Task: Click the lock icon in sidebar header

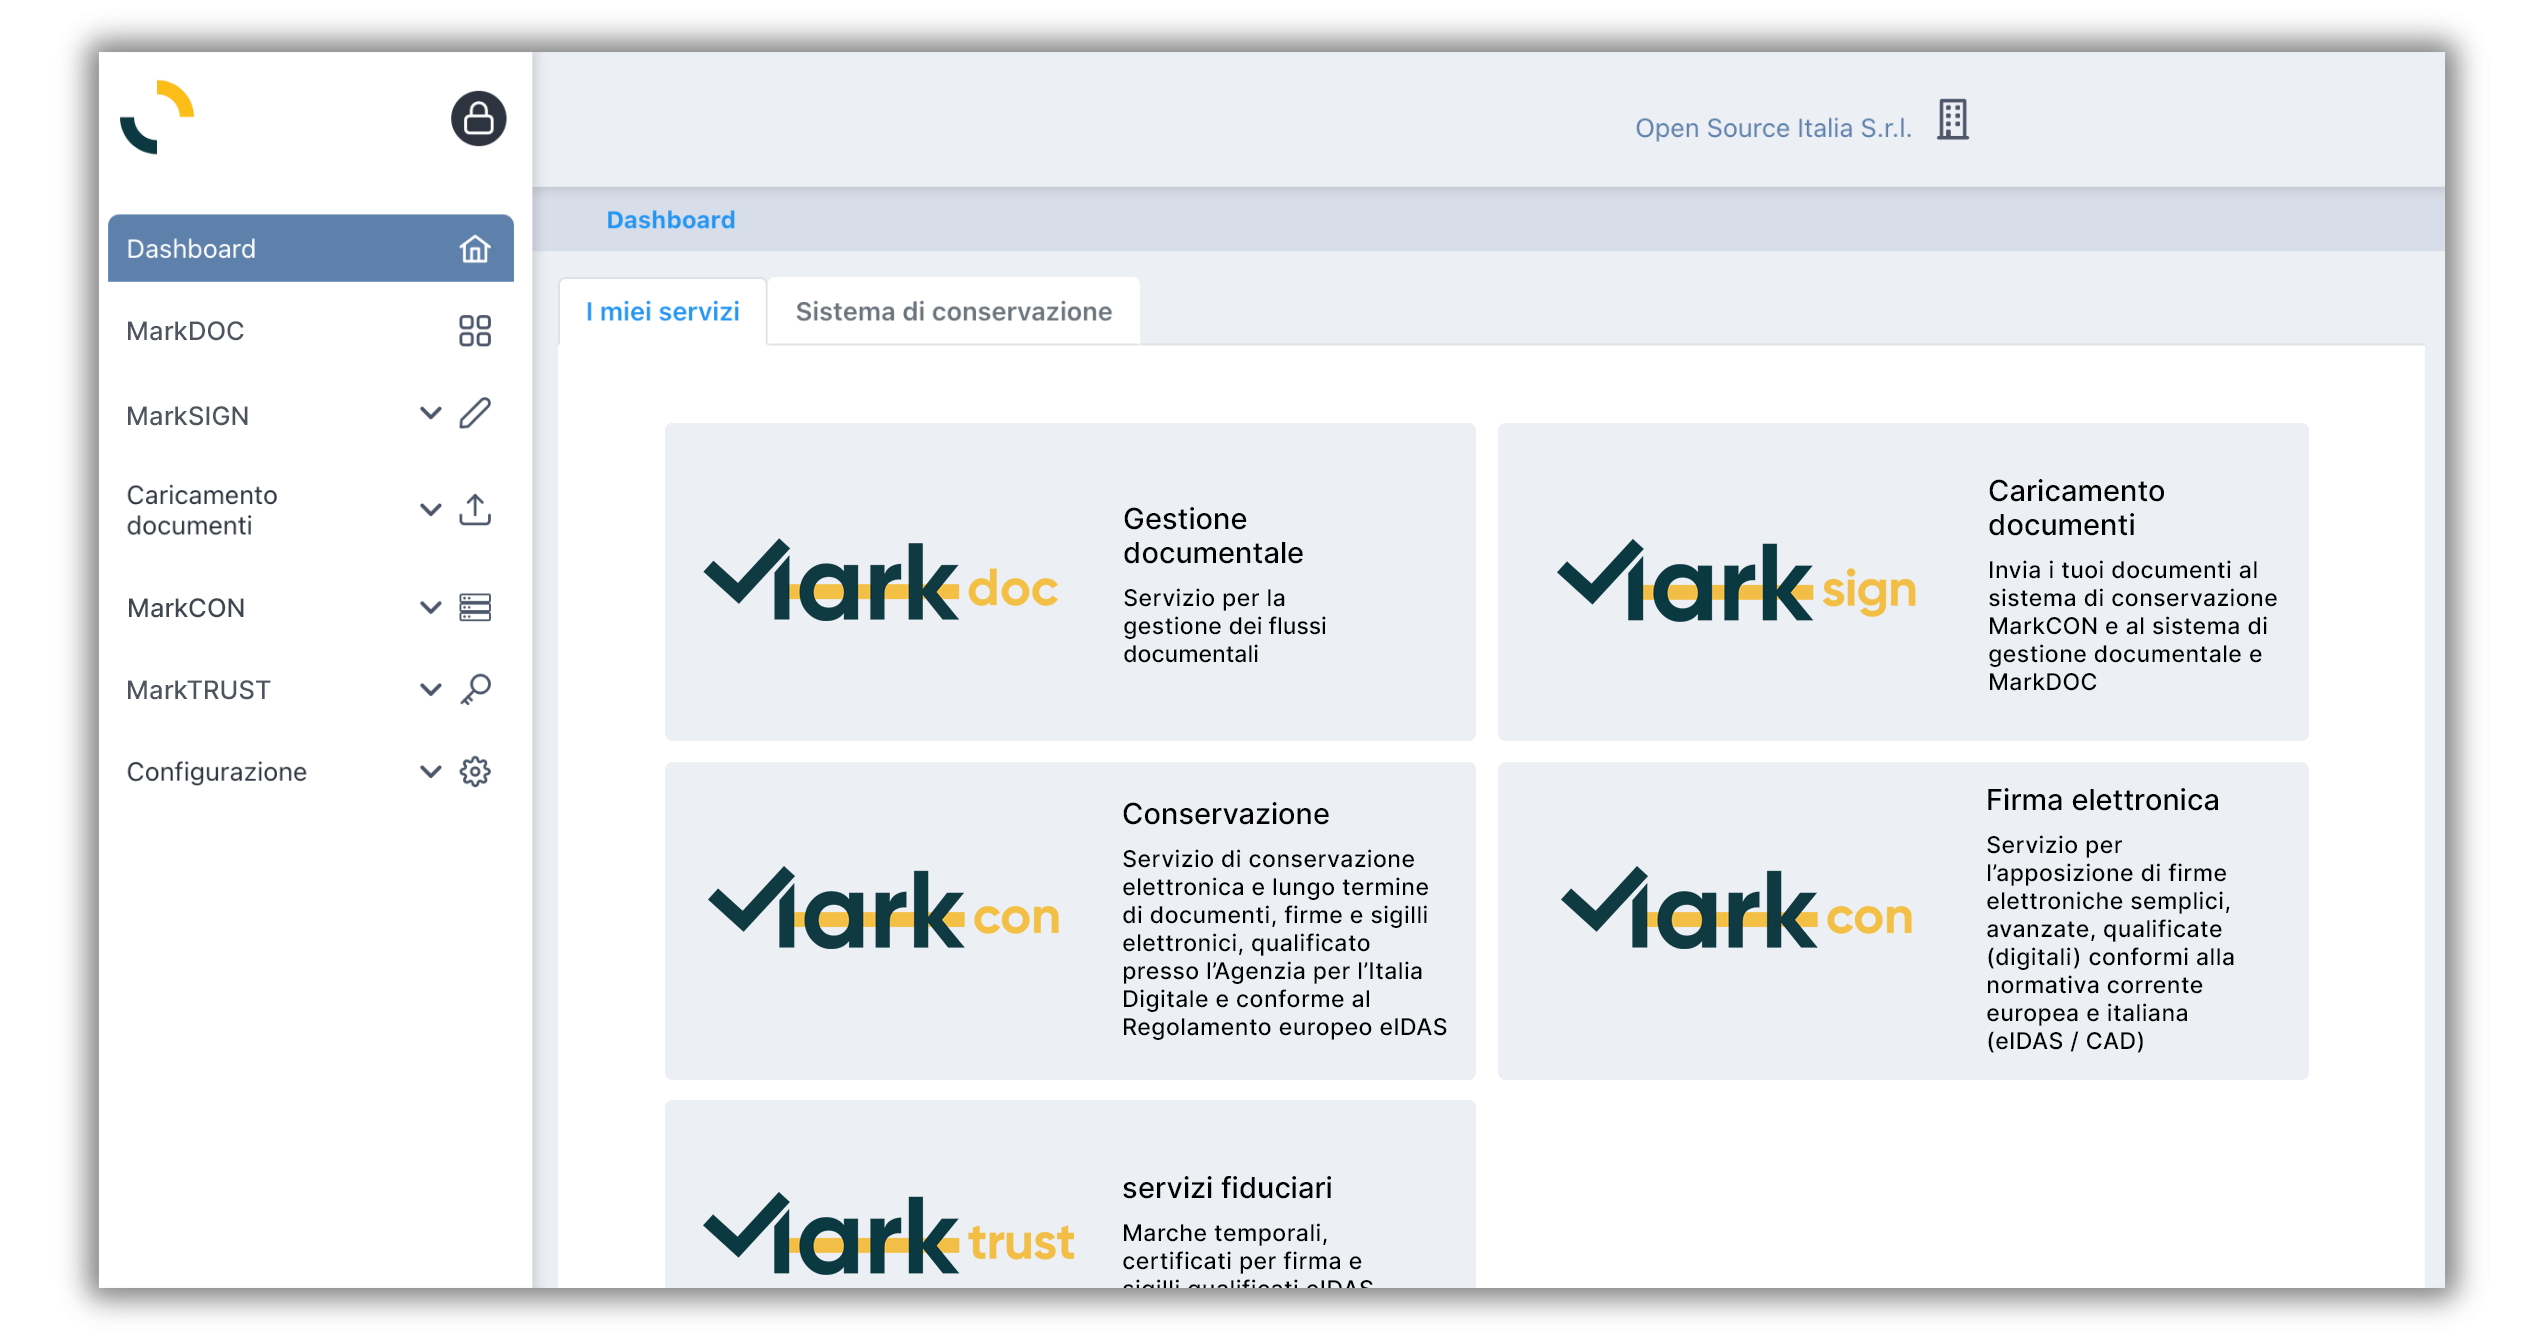Action: pos(478,119)
